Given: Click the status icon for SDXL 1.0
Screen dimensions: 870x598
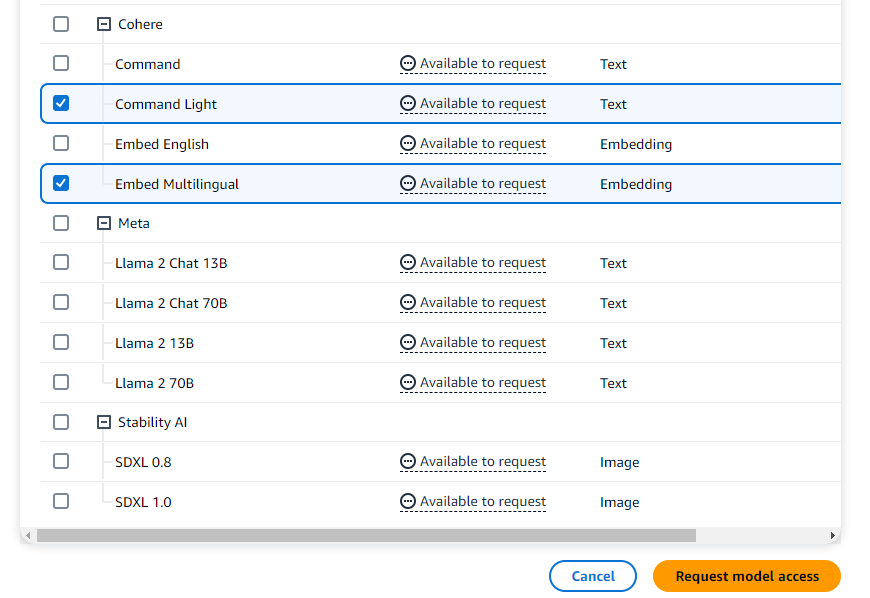Looking at the screenshot, I should point(408,501).
